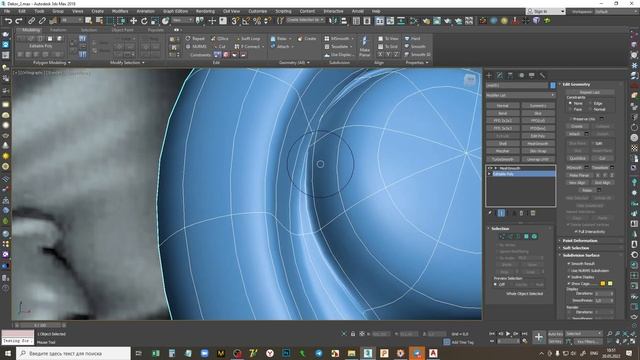Open the Utilities tab in command panel
Image resolution: width=640 pixels, height=360 pixels.
tap(542, 75)
